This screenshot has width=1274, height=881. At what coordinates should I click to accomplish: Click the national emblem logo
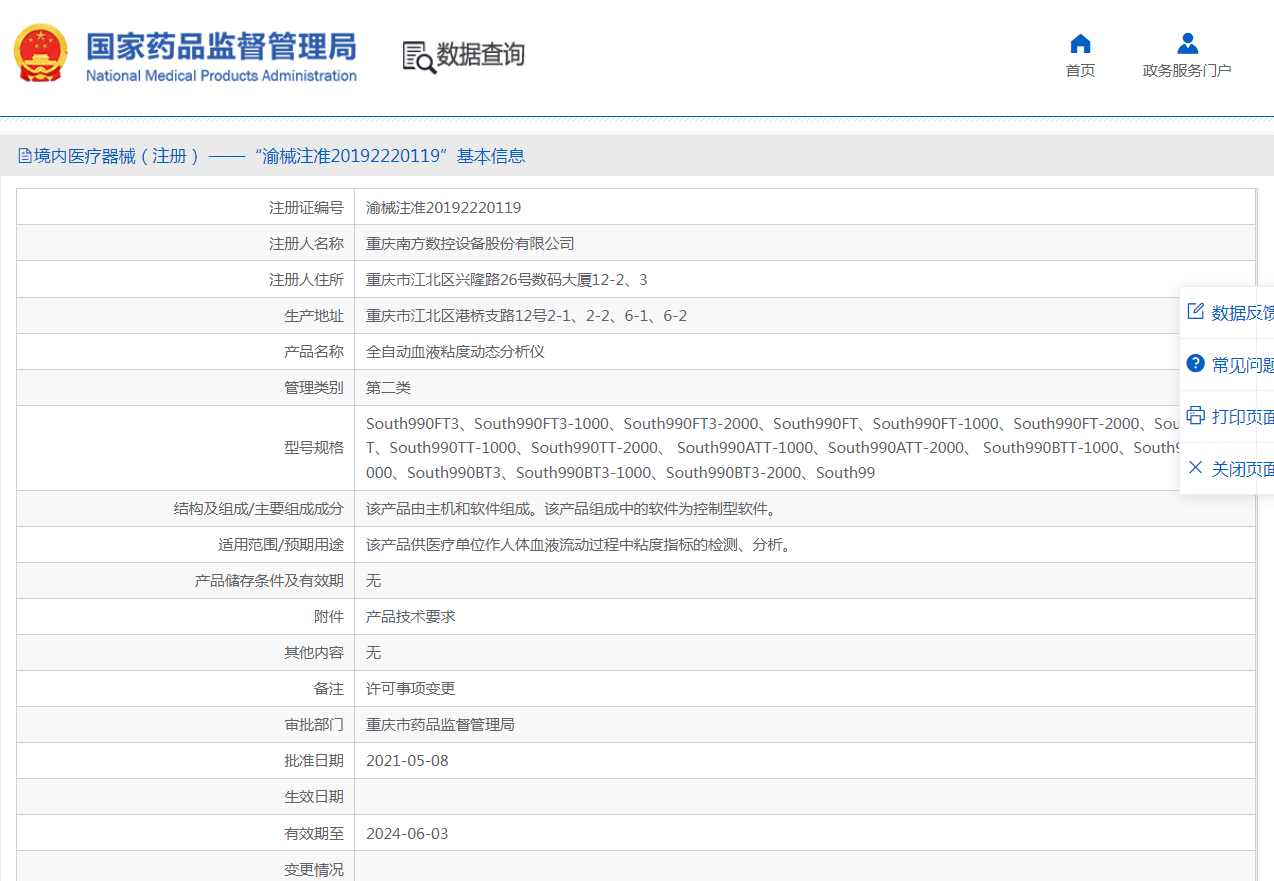pyautogui.click(x=41, y=53)
